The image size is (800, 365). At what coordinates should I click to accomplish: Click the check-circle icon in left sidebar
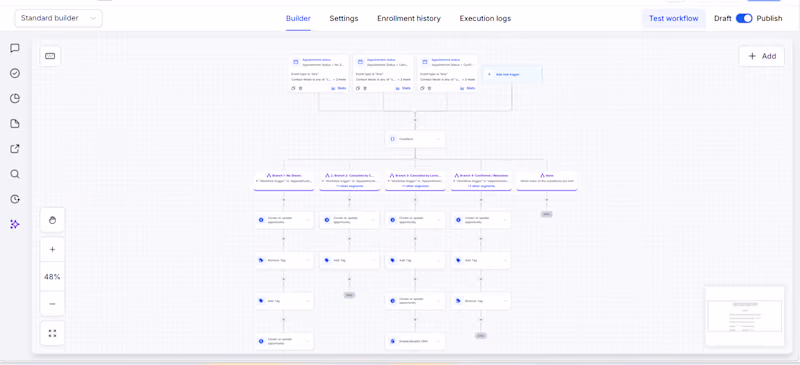coord(15,74)
